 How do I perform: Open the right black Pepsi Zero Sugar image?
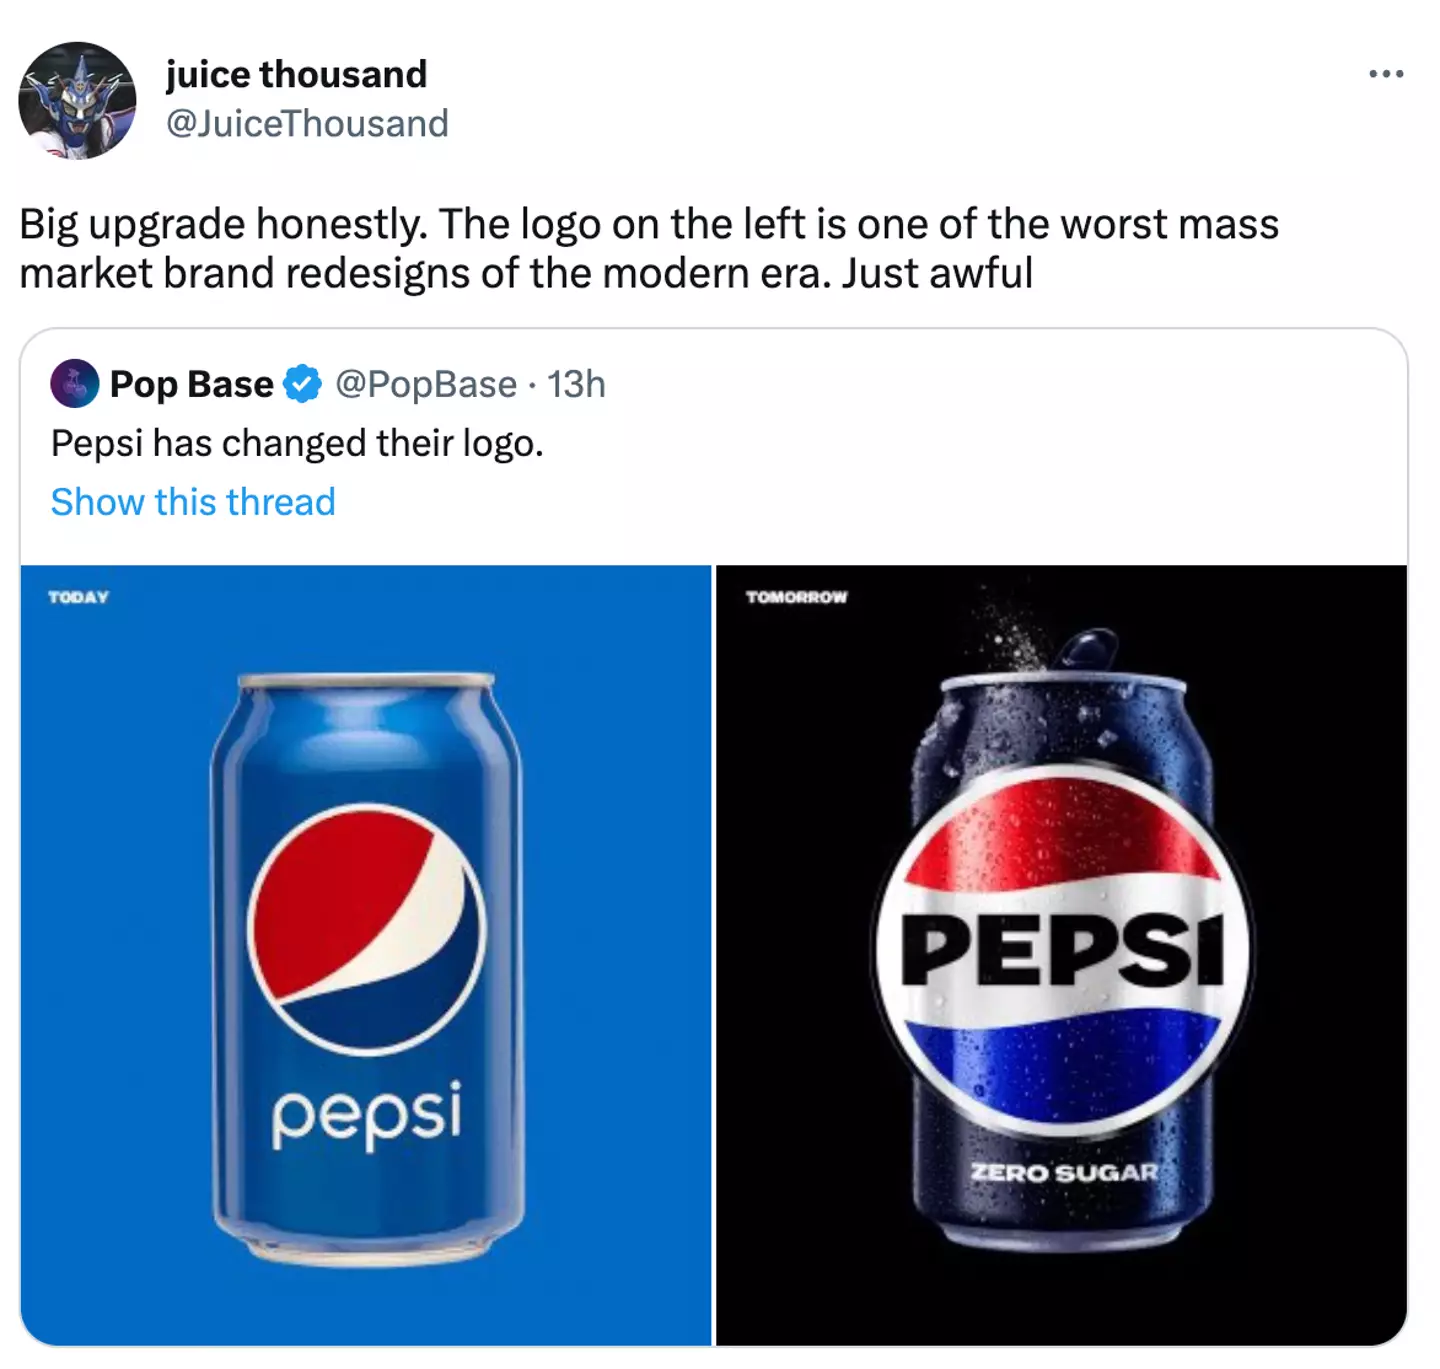[1061, 955]
